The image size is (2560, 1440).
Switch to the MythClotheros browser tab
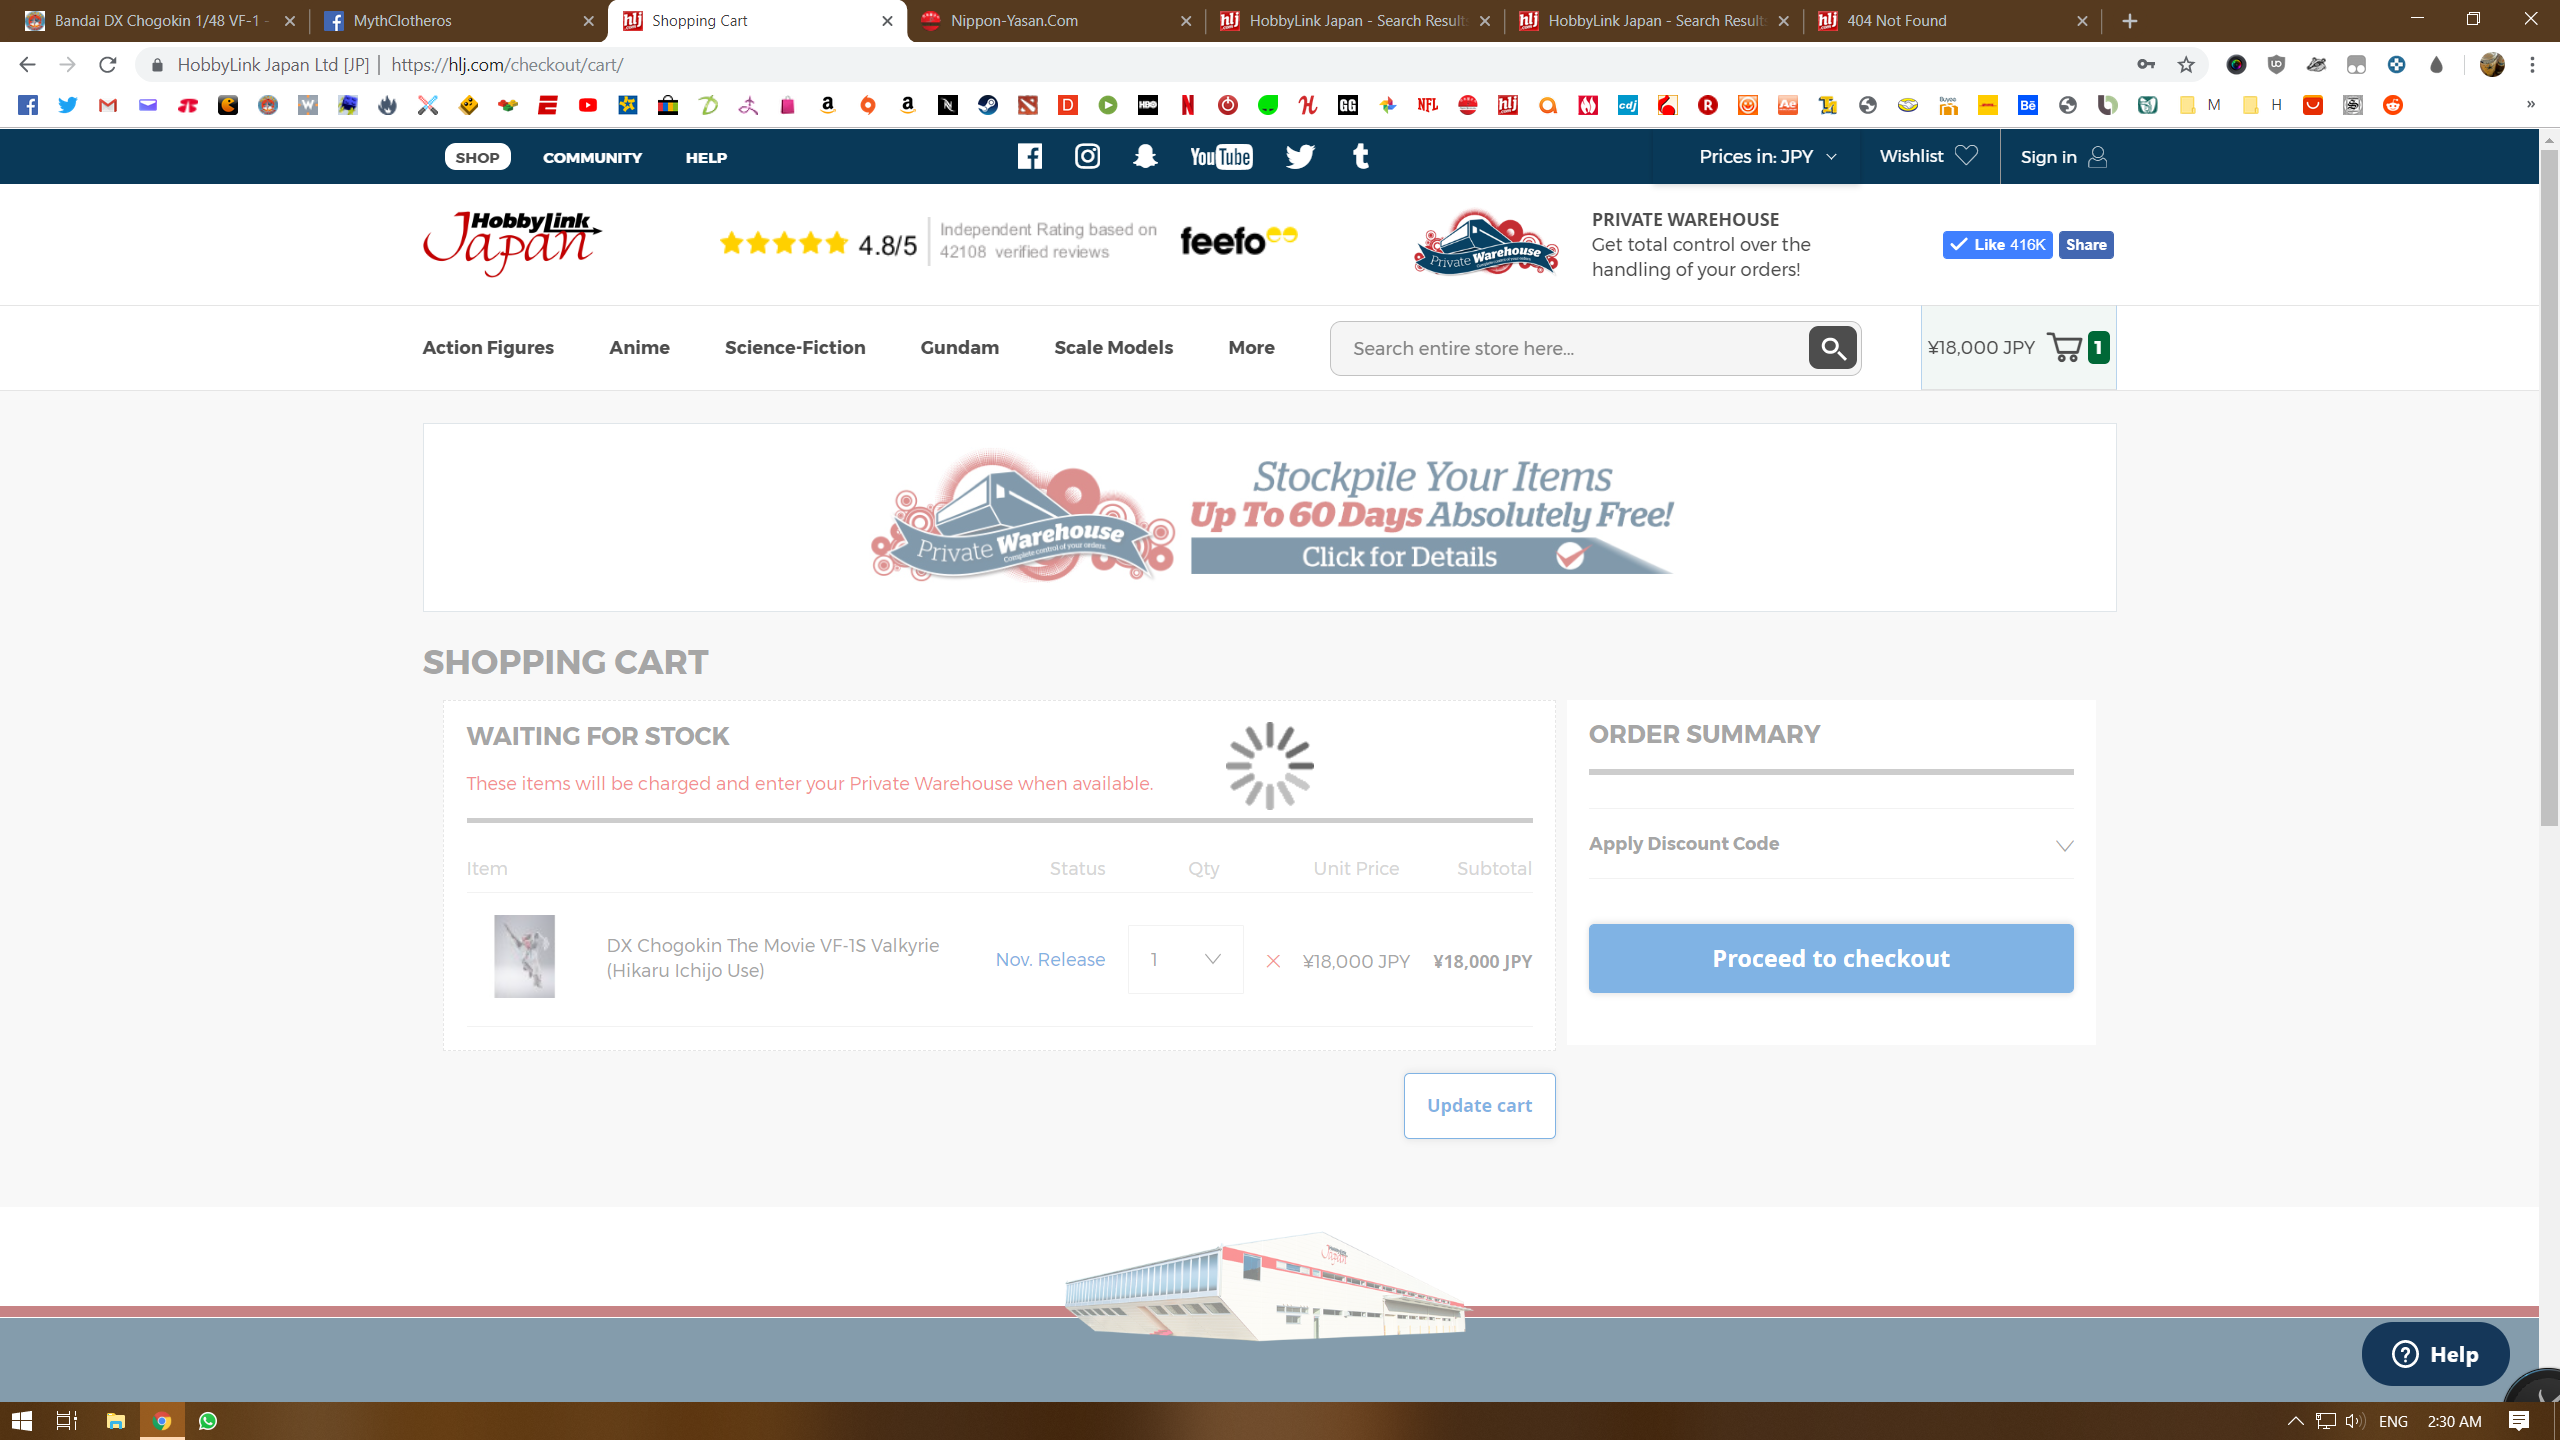pyautogui.click(x=458, y=21)
